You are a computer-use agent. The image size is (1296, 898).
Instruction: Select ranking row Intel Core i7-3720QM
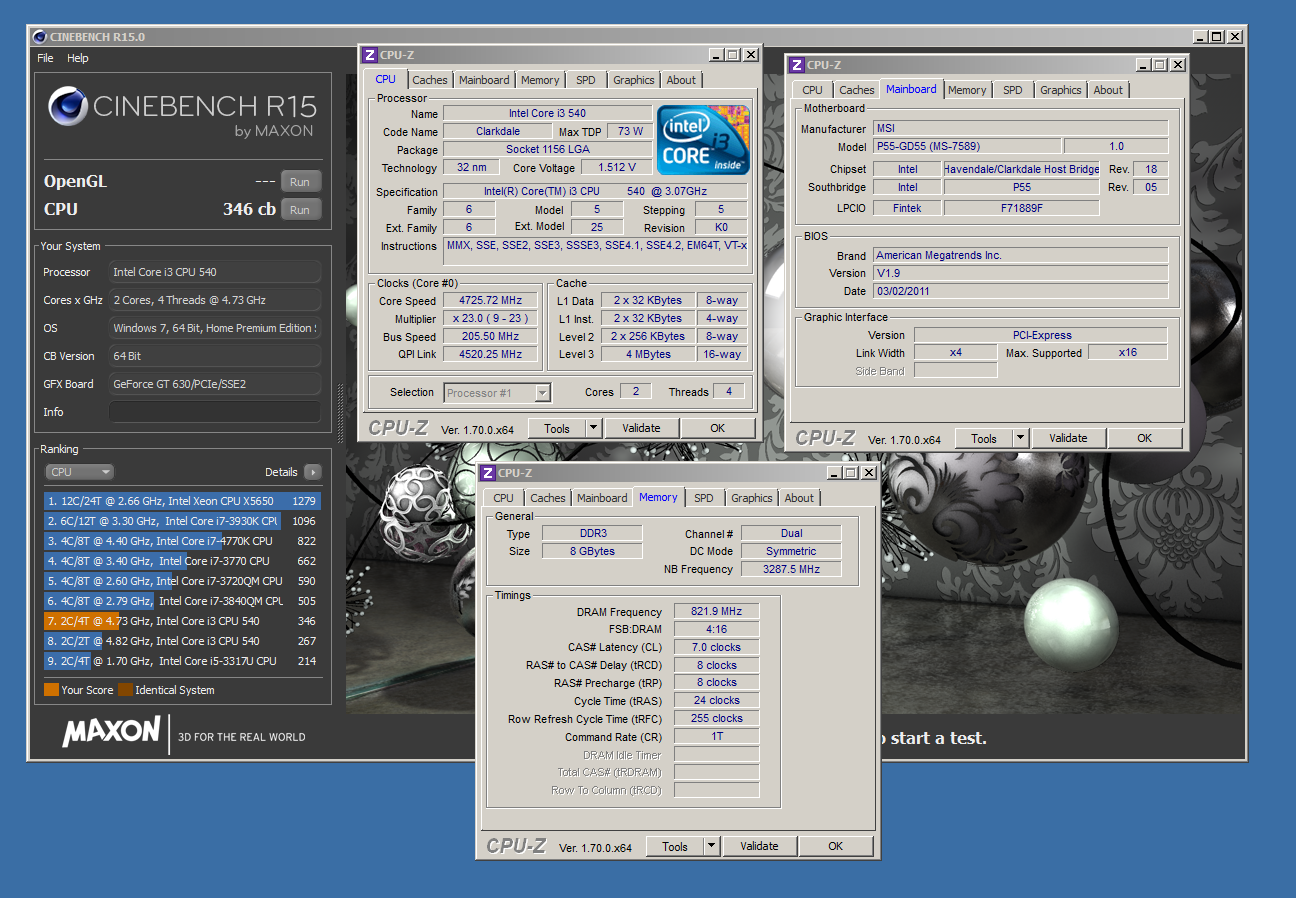click(x=182, y=581)
